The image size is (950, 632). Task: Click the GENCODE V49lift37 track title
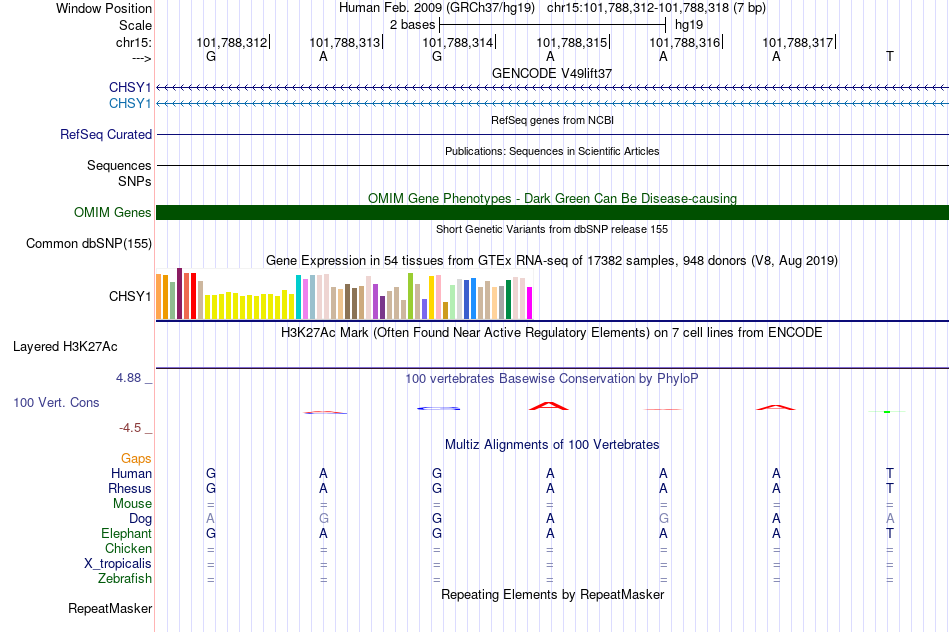pos(552,73)
